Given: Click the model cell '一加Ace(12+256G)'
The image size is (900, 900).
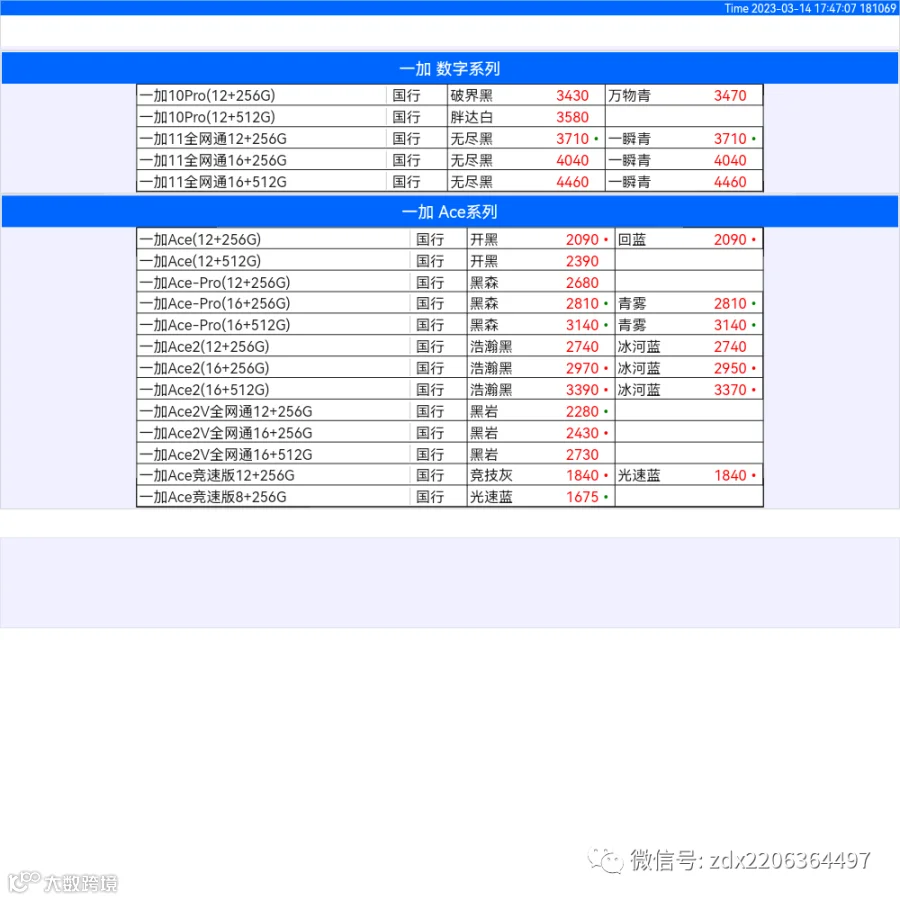Looking at the screenshot, I should tap(200, 239).
